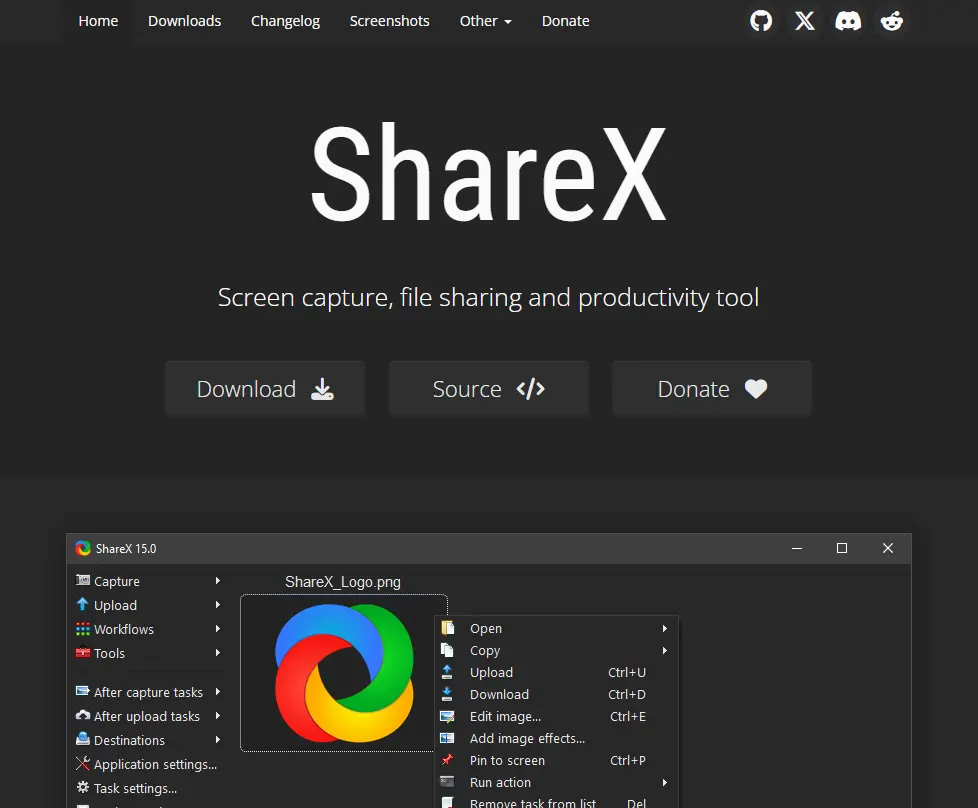Click the Ctrl+U shortcut label
The height and width of the screenshot is (808, 978).
(627, 672)
